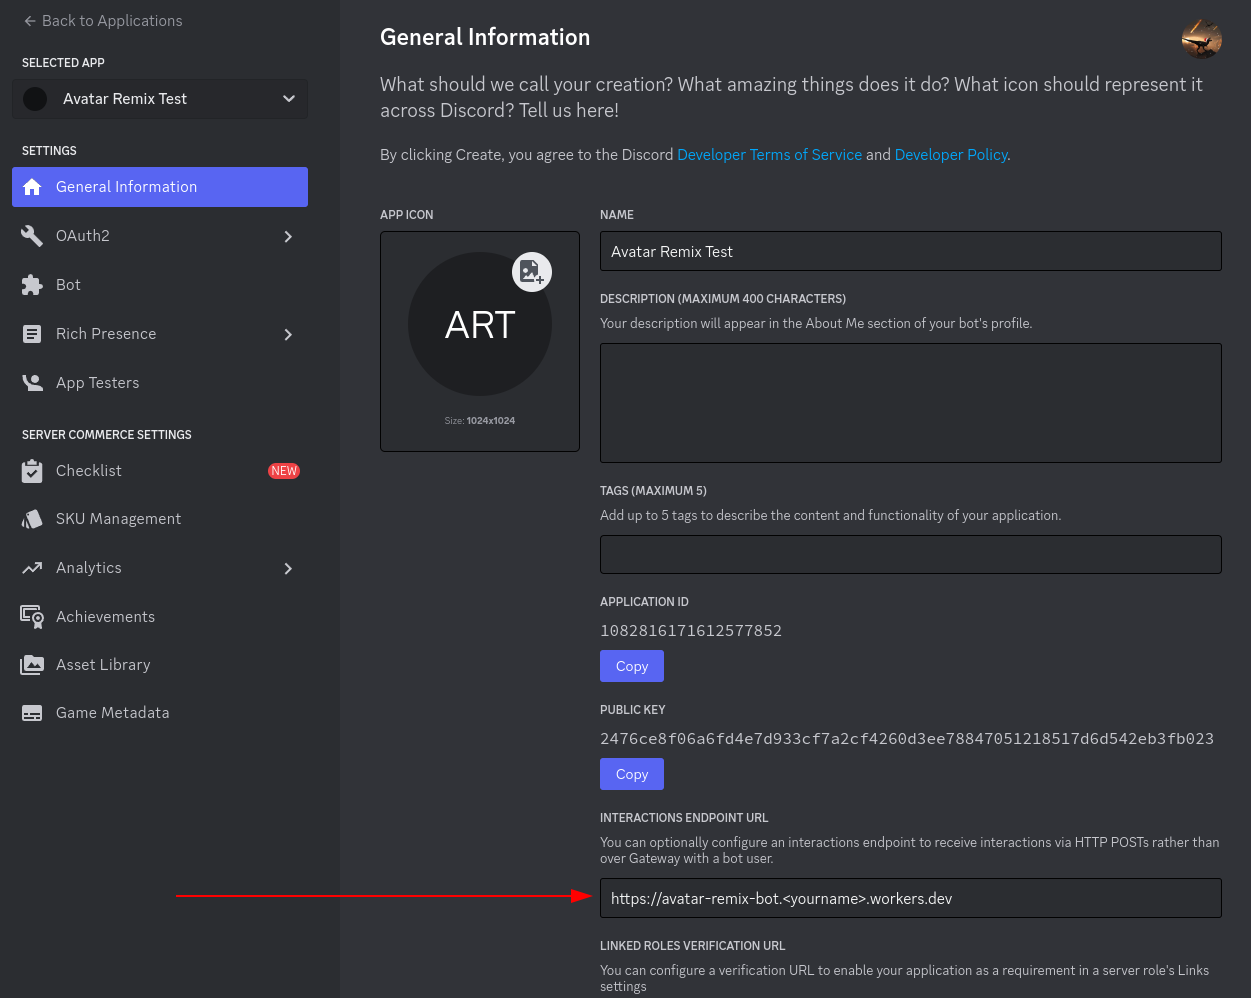The width and height of the screenshot is (1251, 998).
Task: Open the General Information settings page
Action: point(160,187)
